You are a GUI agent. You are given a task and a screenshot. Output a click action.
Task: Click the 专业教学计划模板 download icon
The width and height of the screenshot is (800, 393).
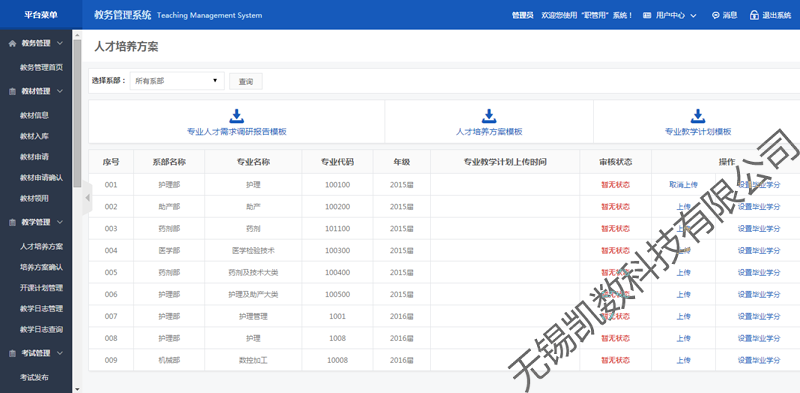point(698,116)
